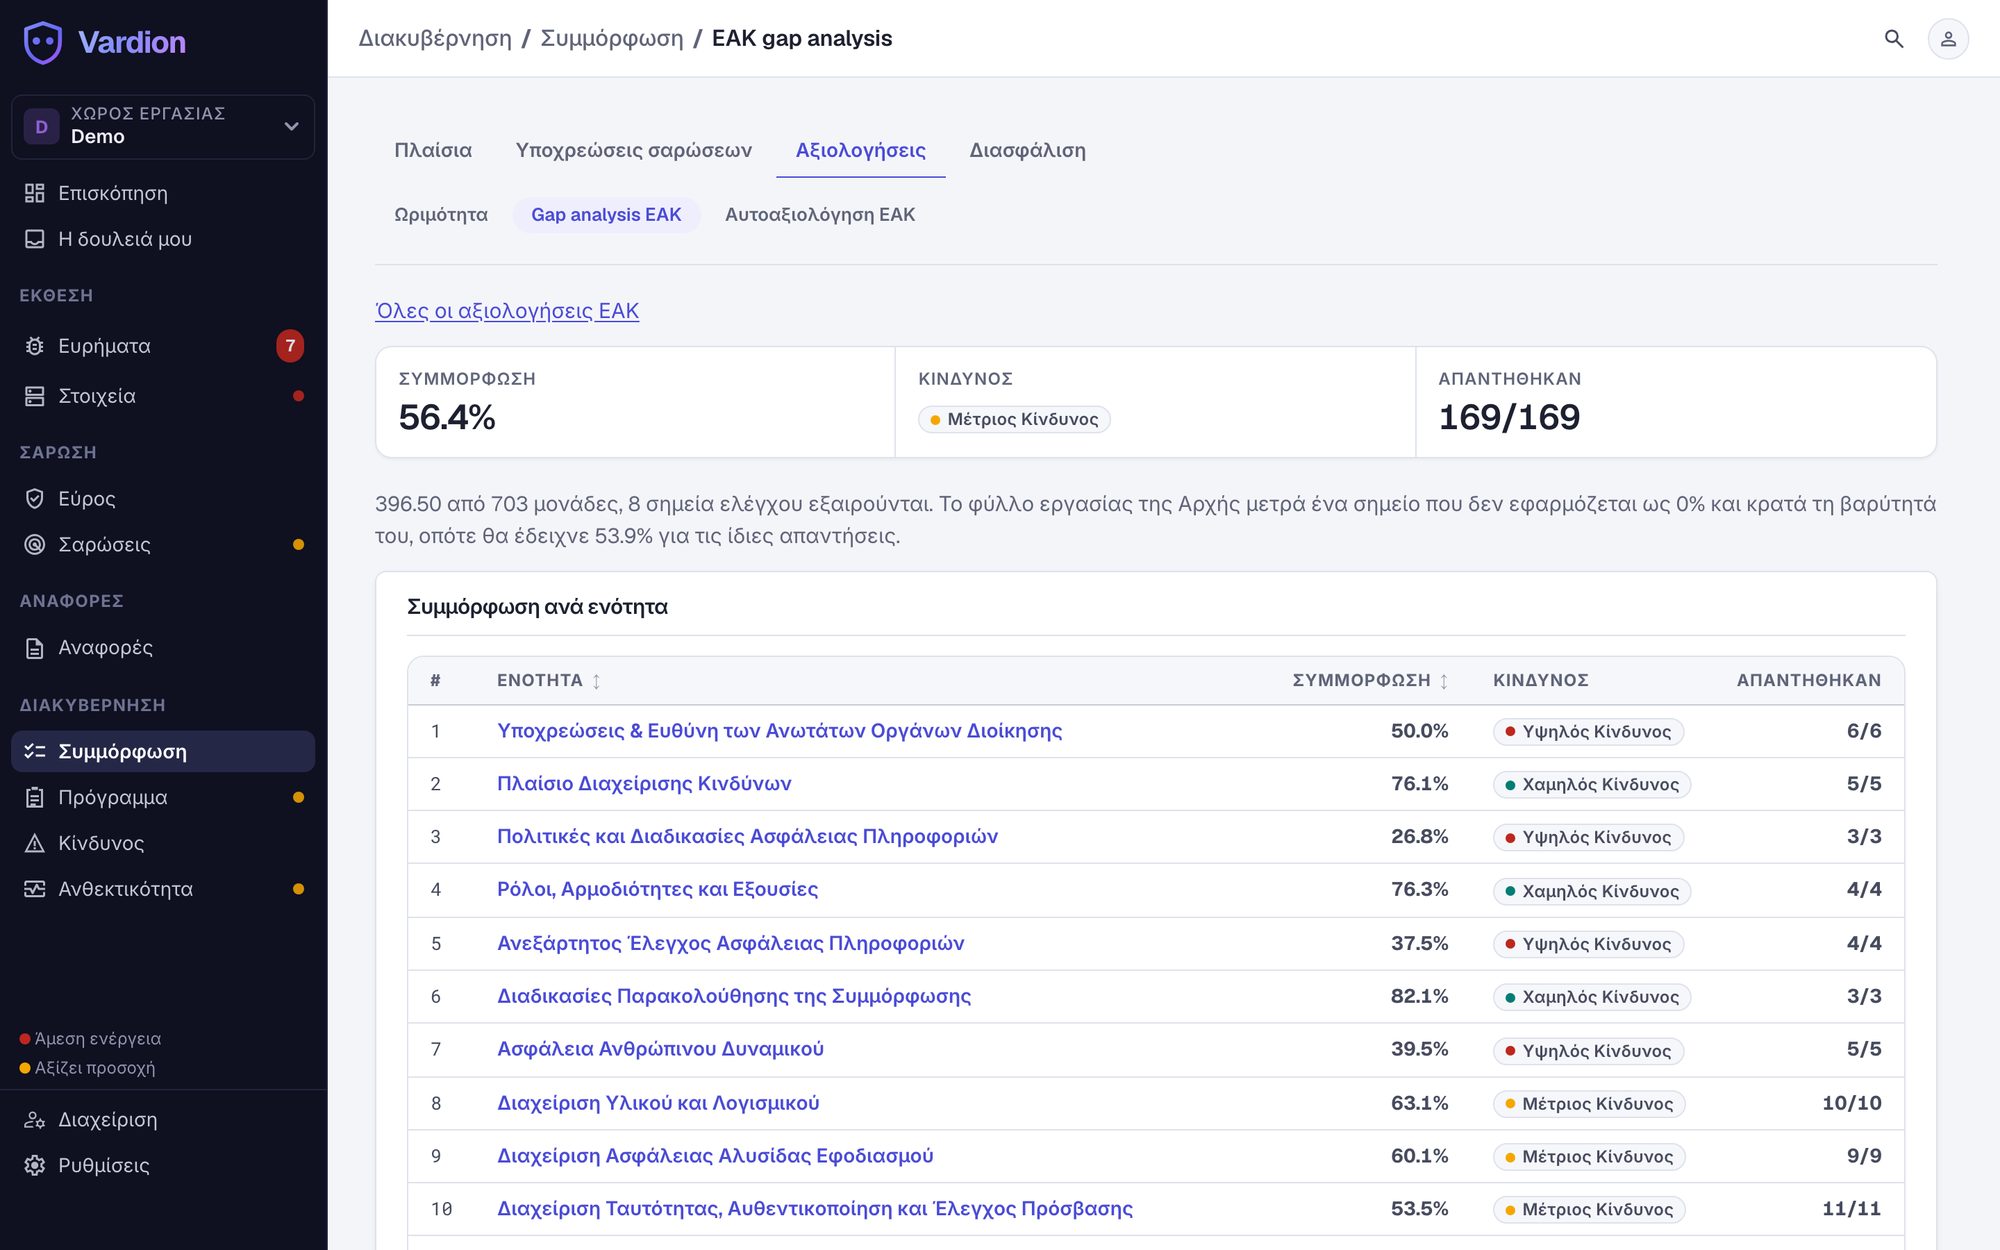Click the Πρόγραμμα clipboard icon

[35, 797]
